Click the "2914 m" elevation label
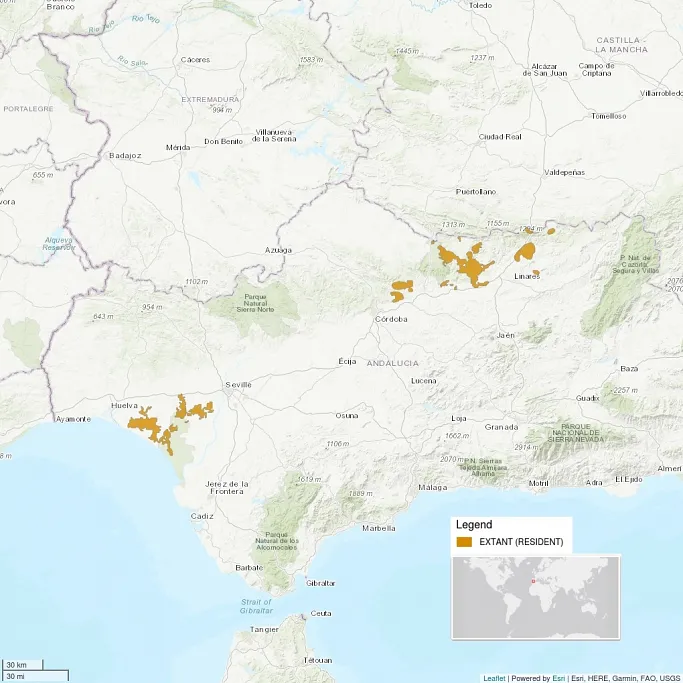The width and height of the screenshot is (683, 683). pyautogui.click(x=527, y=447)
